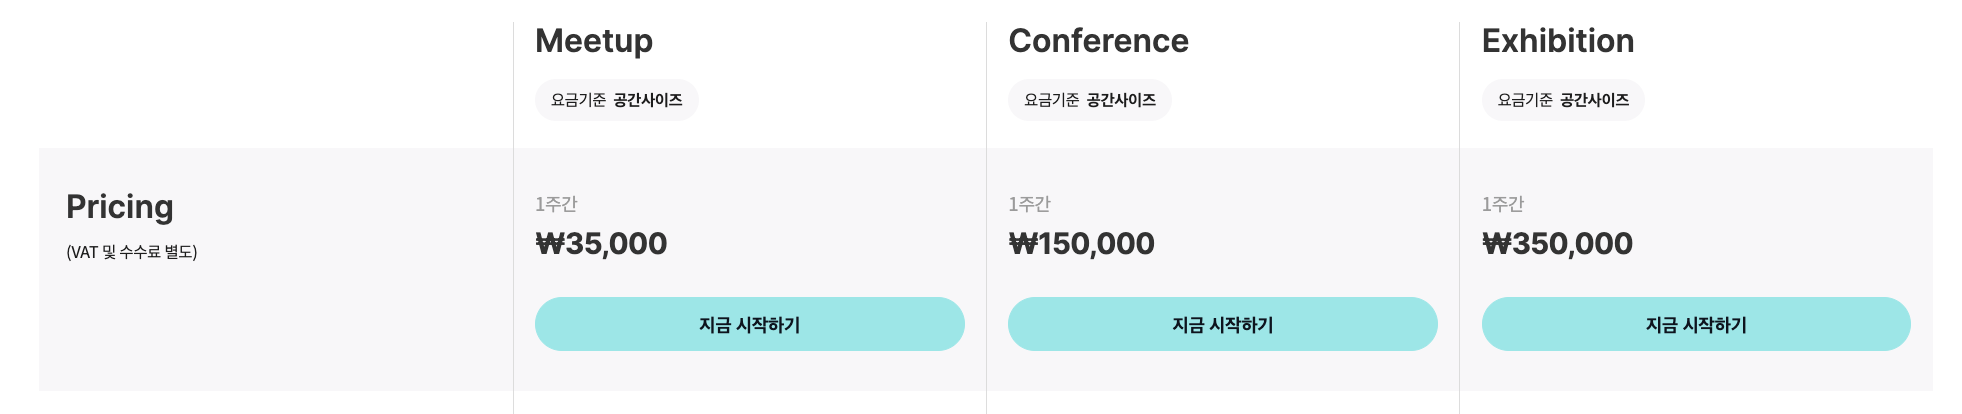Screen dimensions: 1962x414
Task: Click the Pricing row heading
Action: 120,207
